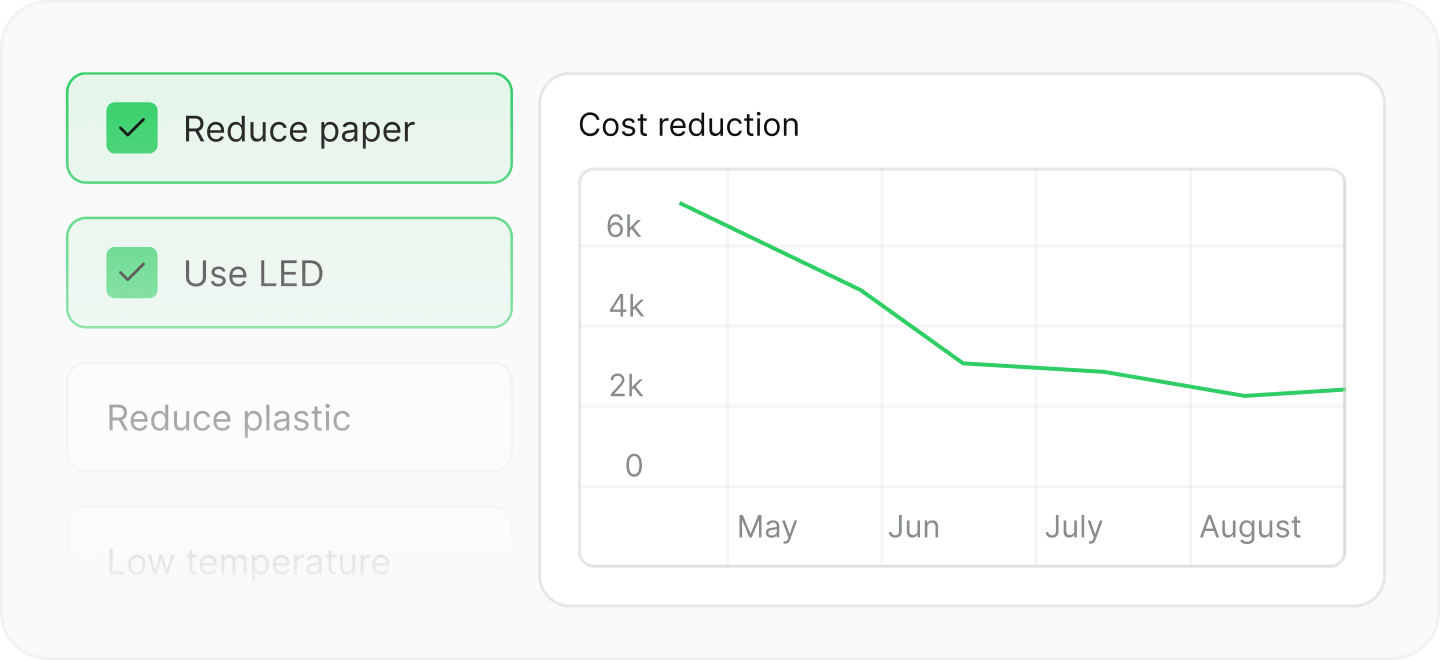The image size is (1440, 660).
Task: Click the 2k value on y-axis
Action: click(626, 386)
